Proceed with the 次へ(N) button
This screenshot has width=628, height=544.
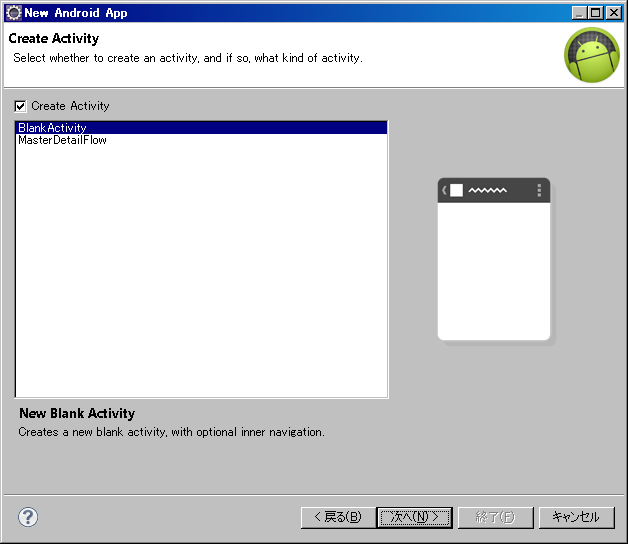[415, 518]
